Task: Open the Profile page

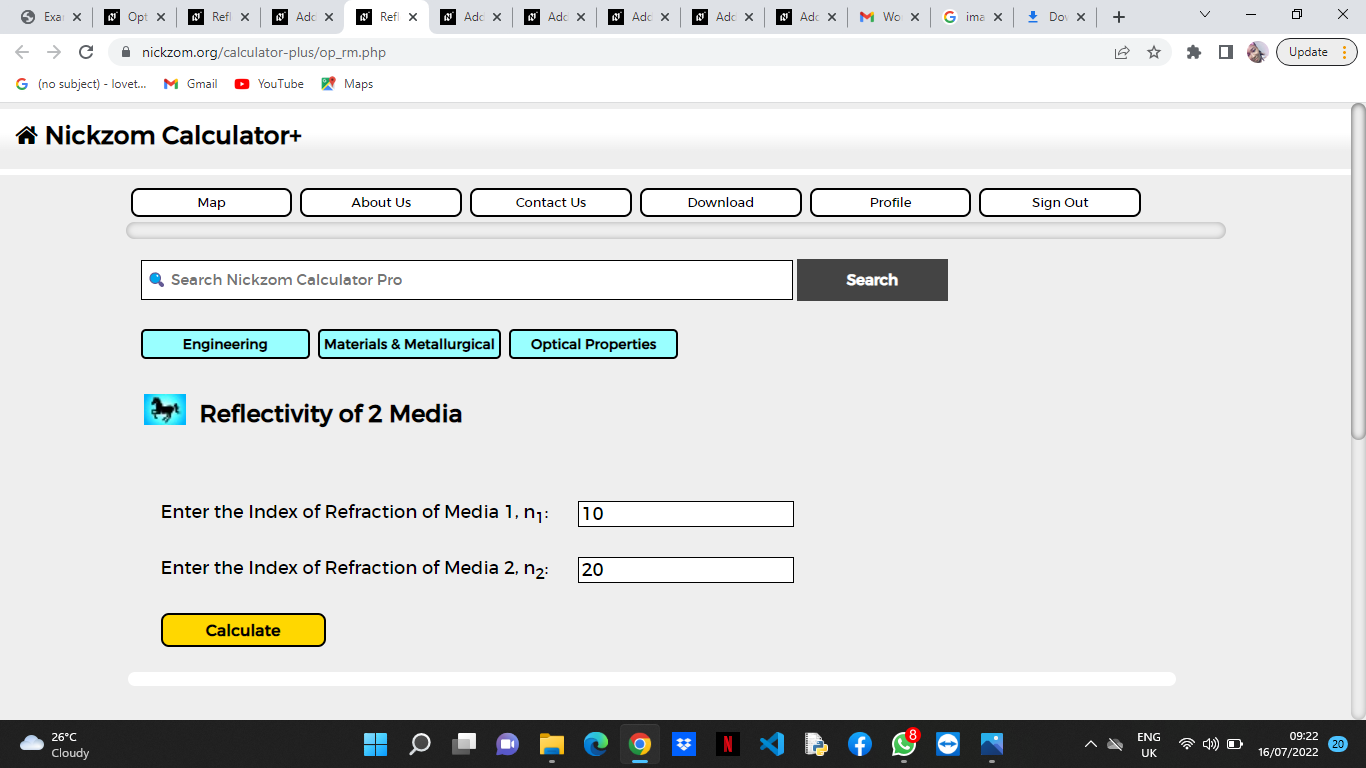Action: point(890,202)
